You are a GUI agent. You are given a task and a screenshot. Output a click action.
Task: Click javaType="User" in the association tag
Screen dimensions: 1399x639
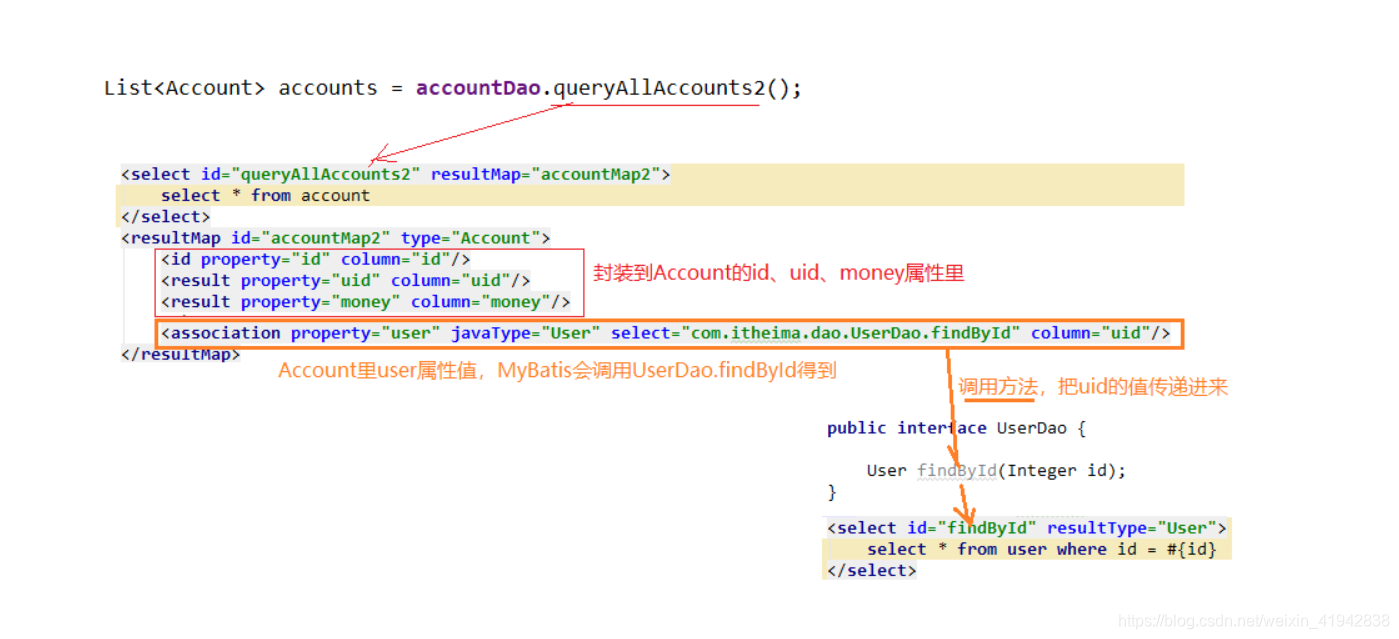526,333
